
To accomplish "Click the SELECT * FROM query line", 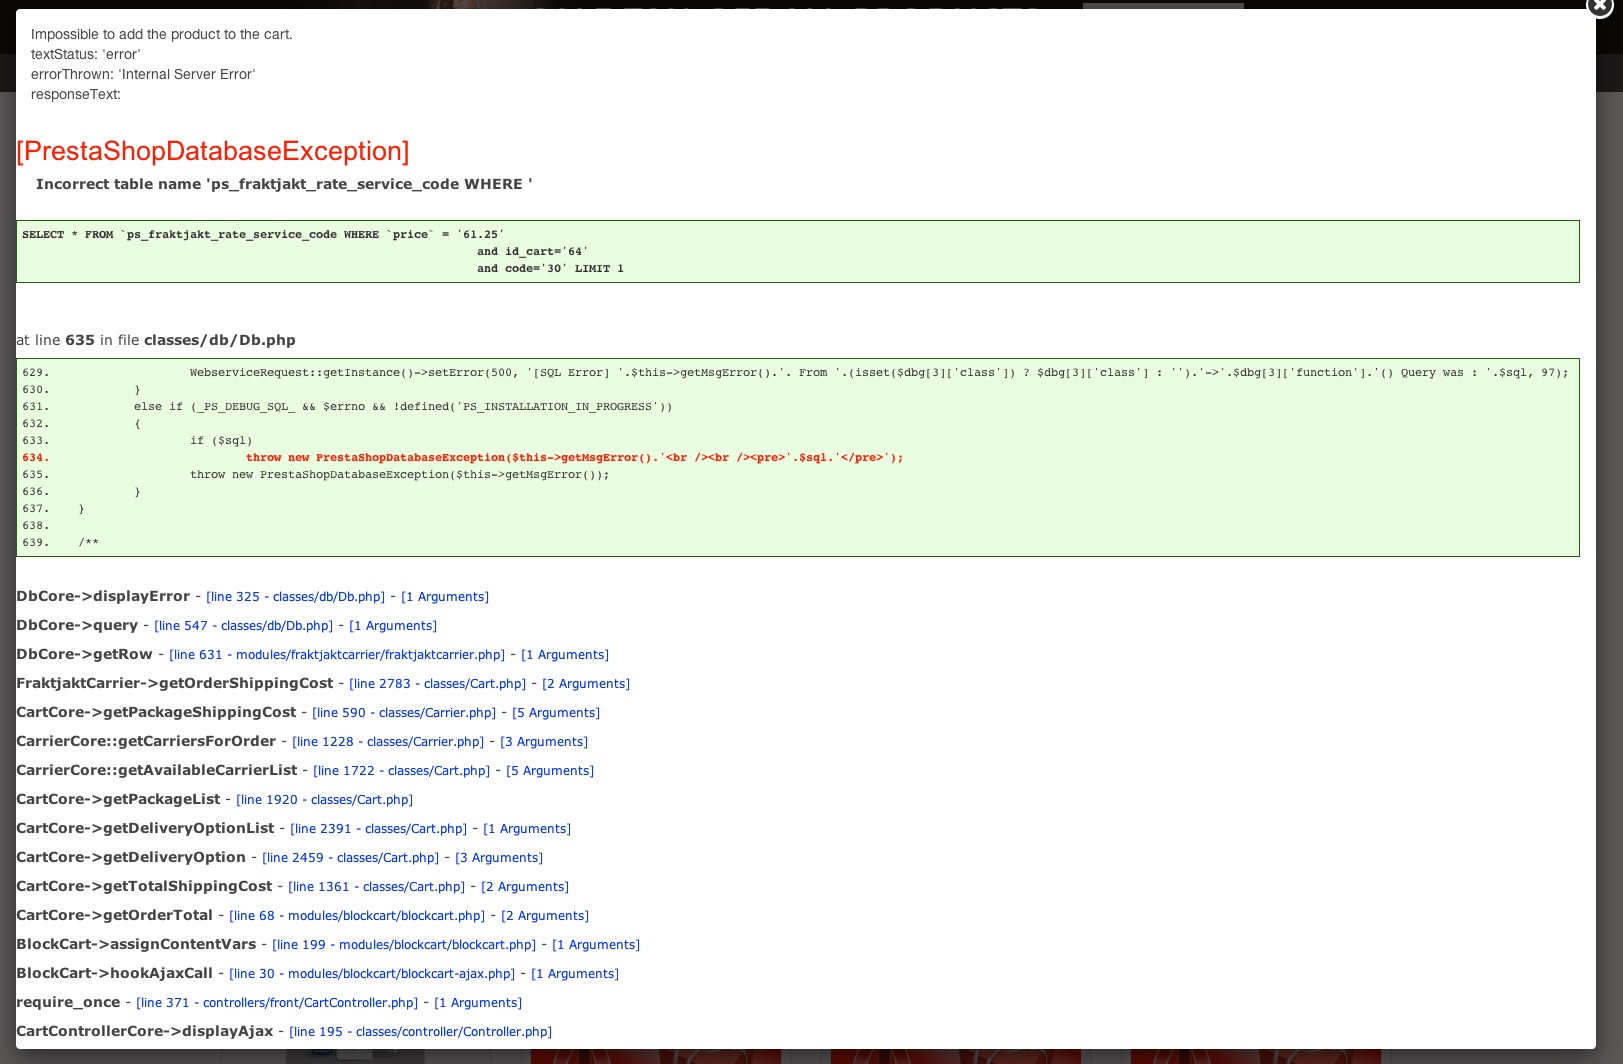I will click(263, 235).
